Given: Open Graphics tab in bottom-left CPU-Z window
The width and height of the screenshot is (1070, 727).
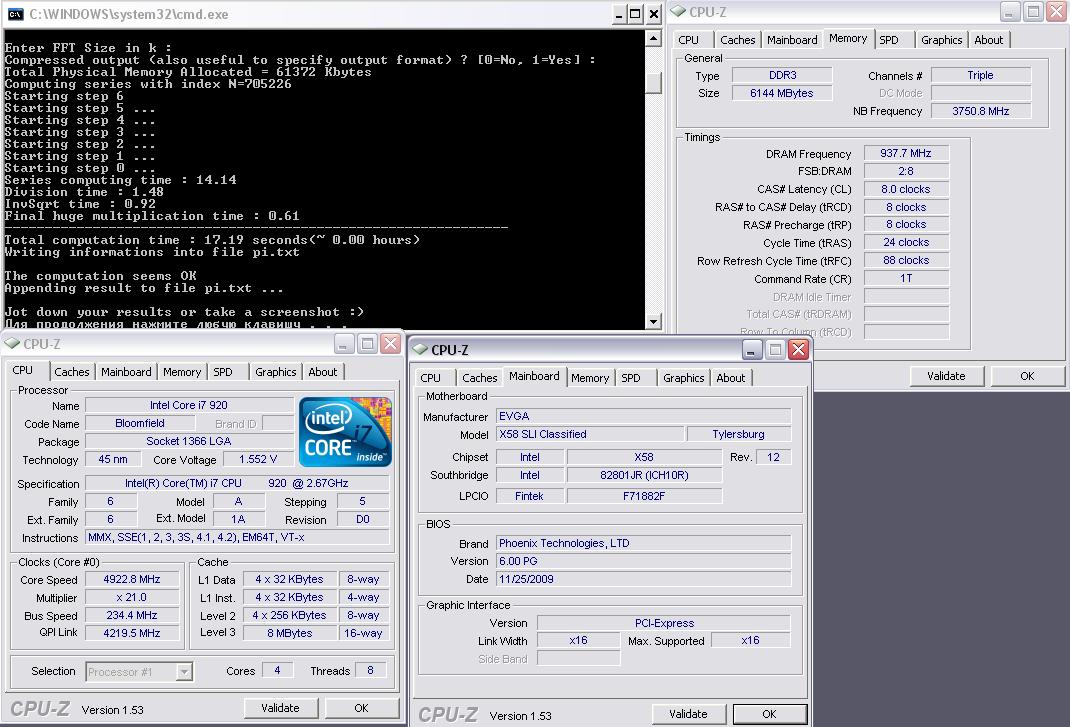Looking at the screenshot, I should tap(276, 372).
